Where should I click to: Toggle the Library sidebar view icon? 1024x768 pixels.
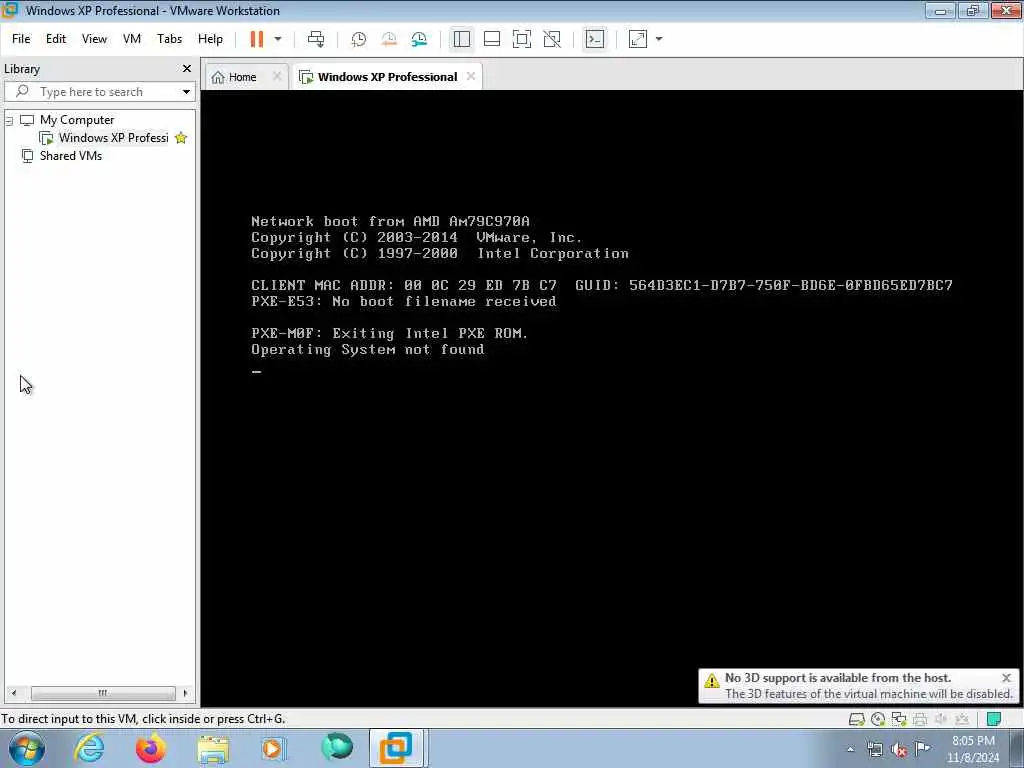462,39
